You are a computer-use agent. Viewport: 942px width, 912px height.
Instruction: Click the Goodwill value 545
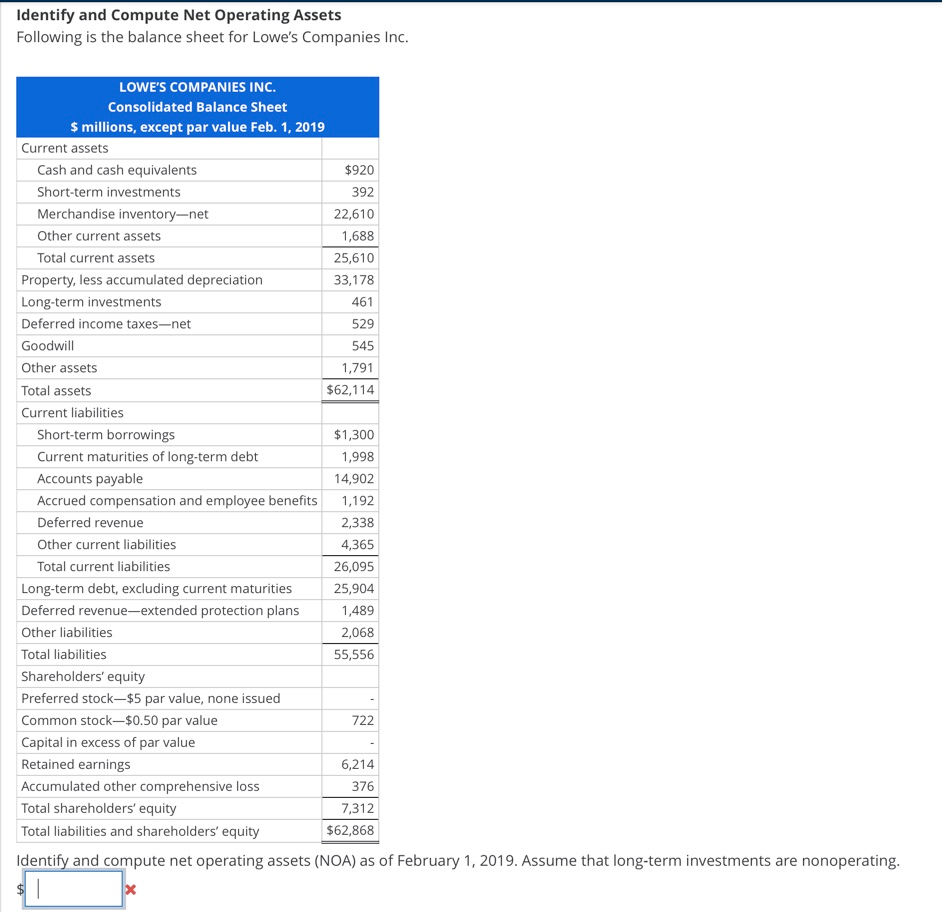362,345
